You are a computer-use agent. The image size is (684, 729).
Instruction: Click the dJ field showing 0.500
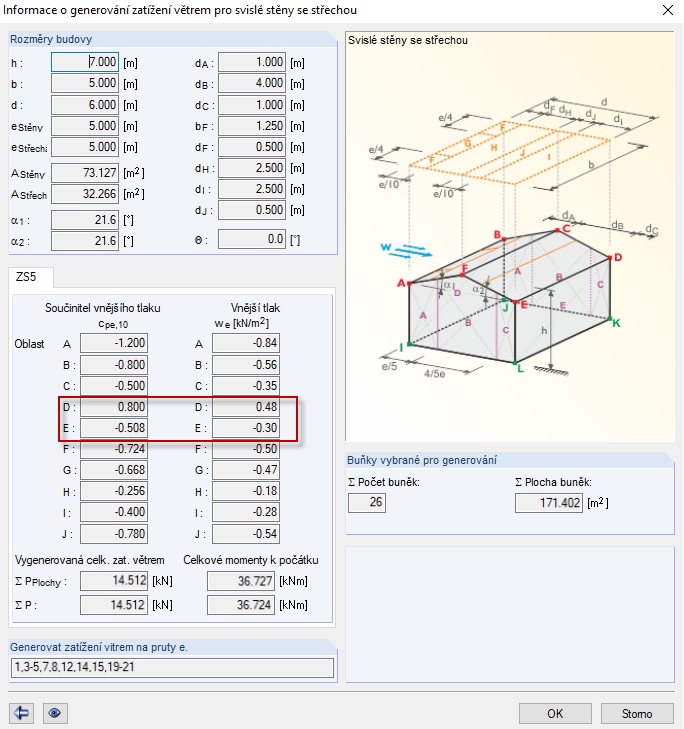click(252, 210)
